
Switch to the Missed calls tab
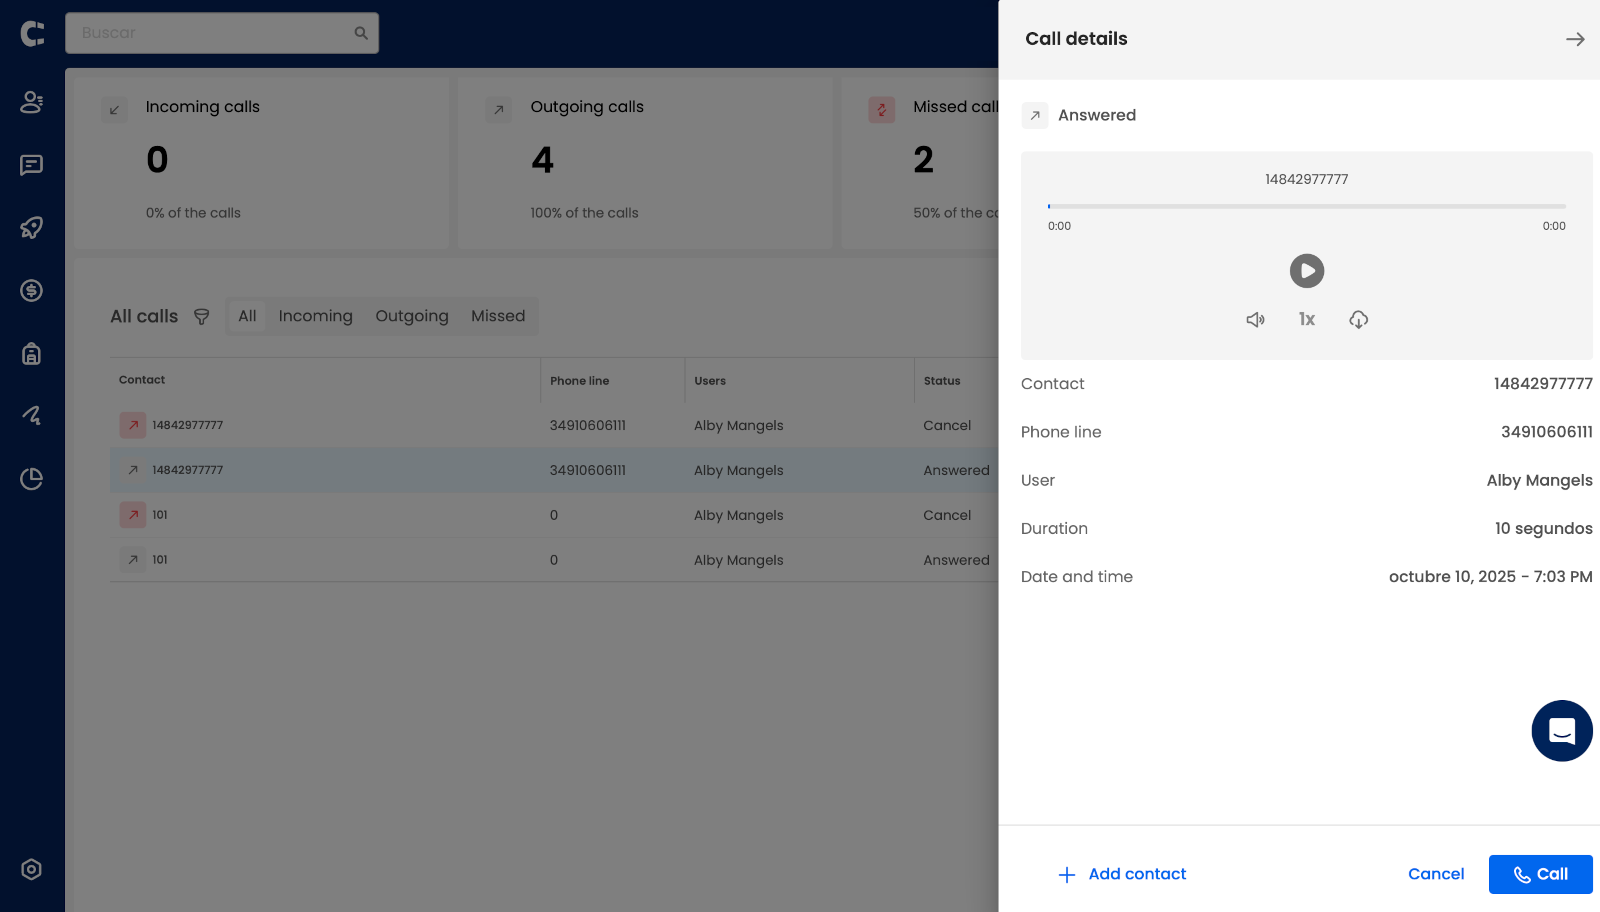pyautogui.click(x=497, y=316)
